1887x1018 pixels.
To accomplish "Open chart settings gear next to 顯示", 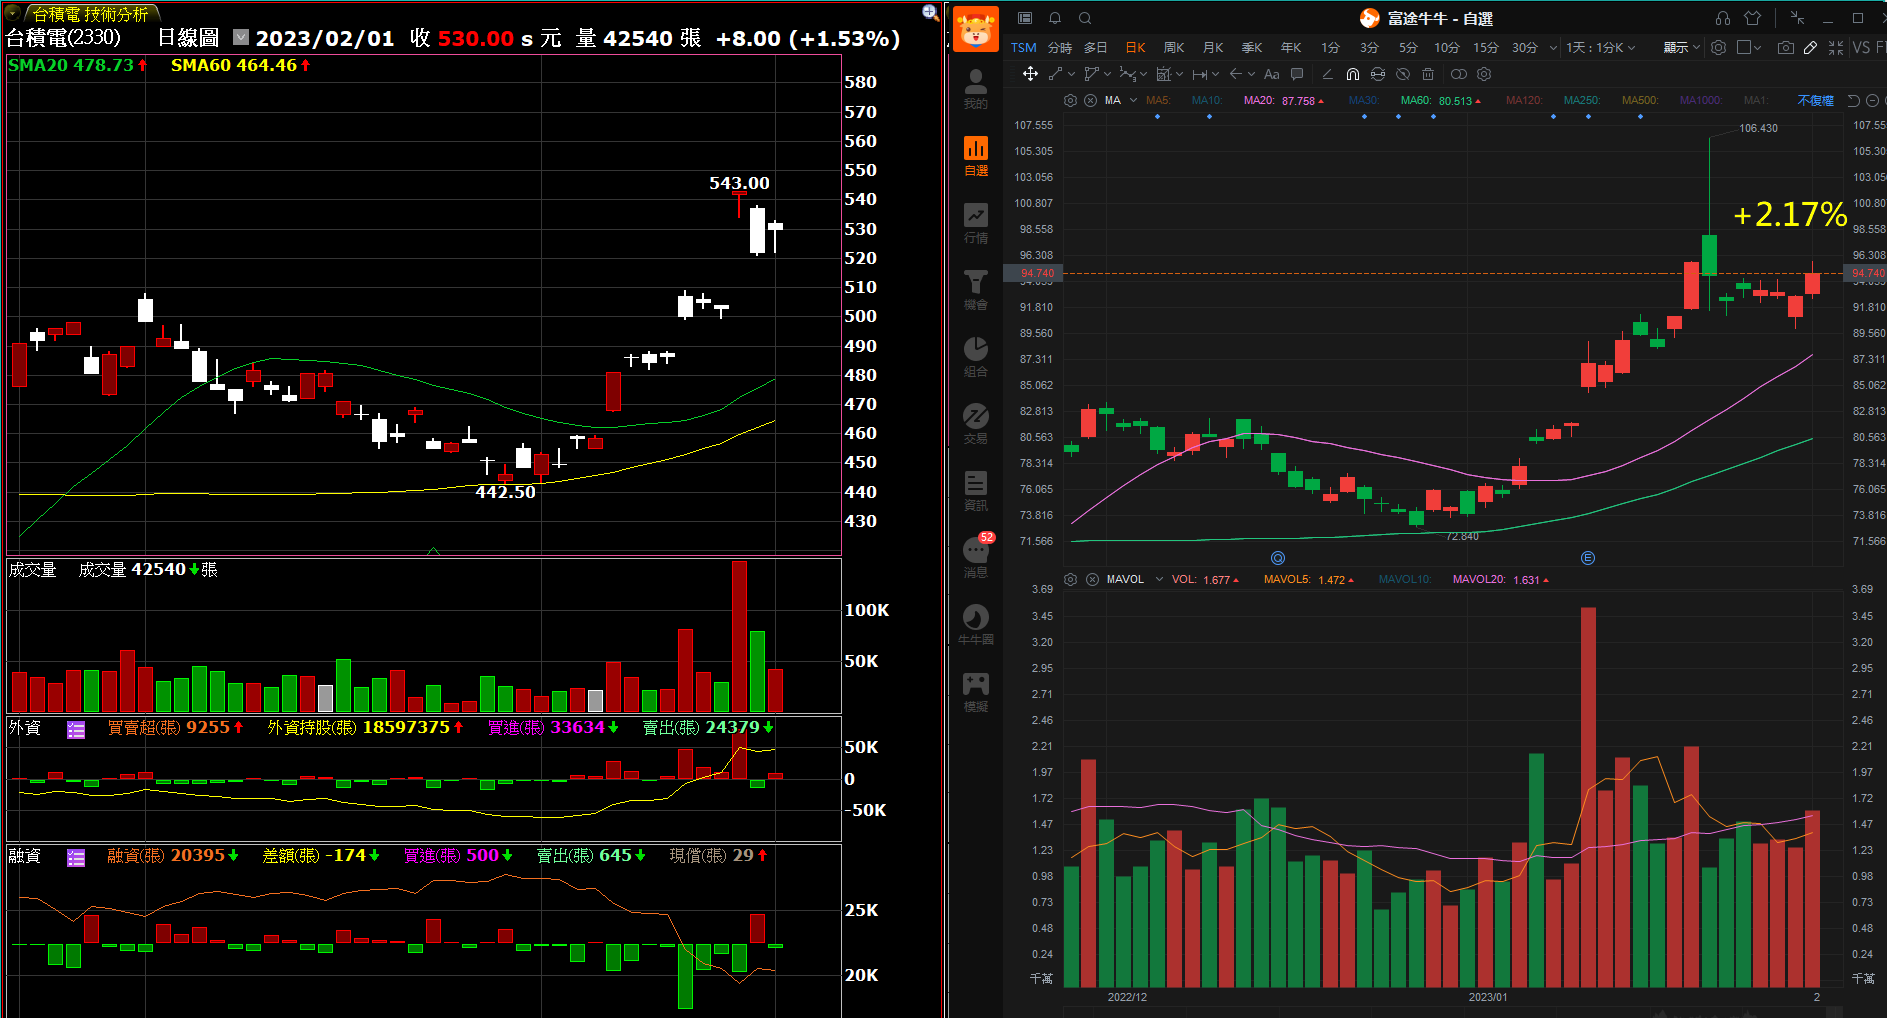I will coord(1718,47).
